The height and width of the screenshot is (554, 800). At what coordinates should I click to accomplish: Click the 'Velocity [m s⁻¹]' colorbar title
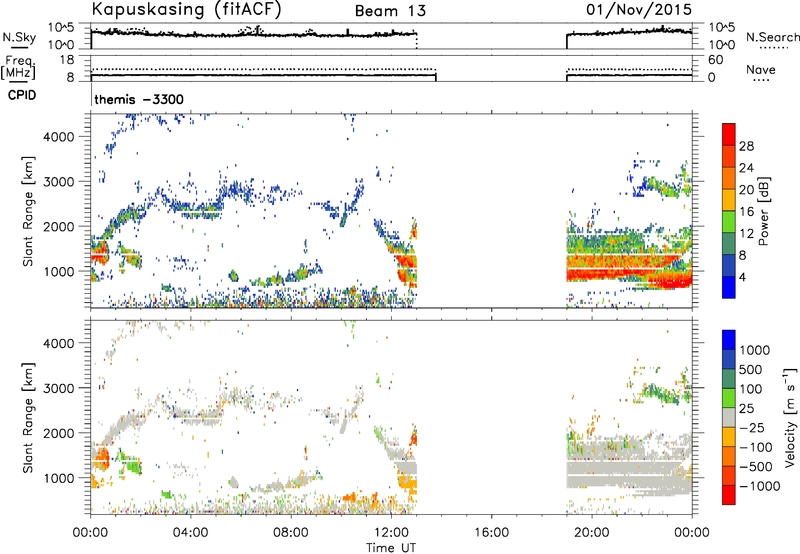pyautogui.click(x=790, y=418)
